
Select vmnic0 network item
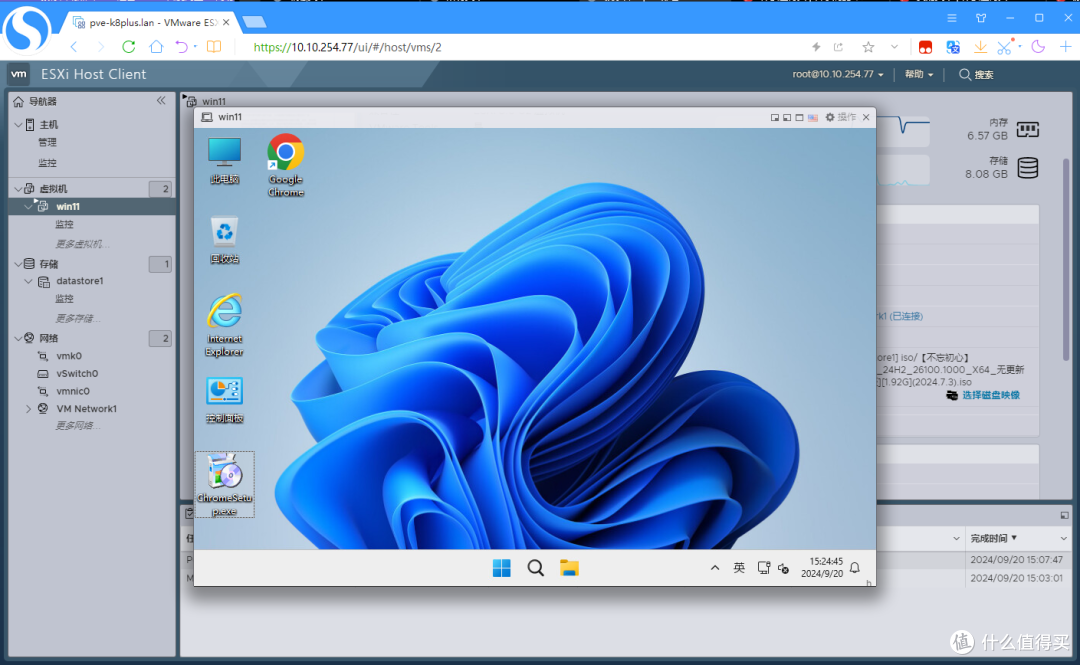pos(73,391)
